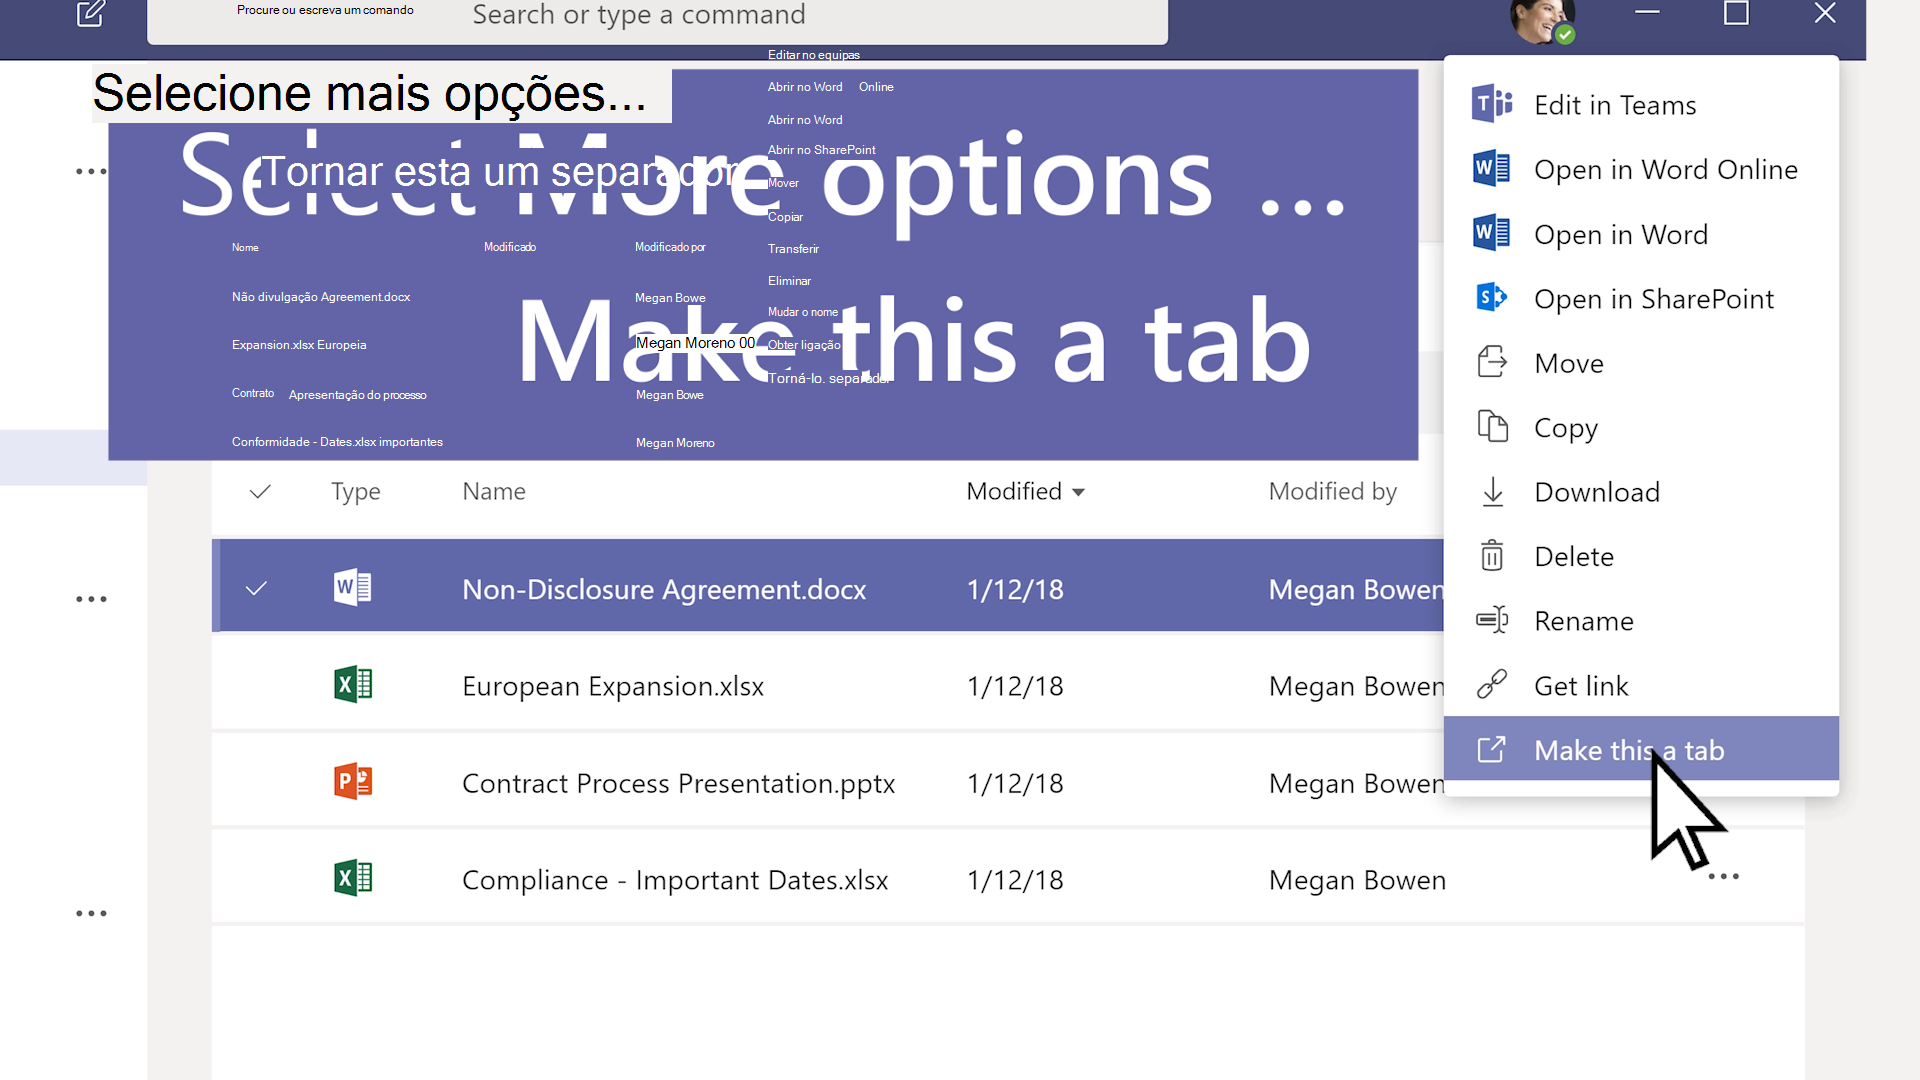Toggle checkbox for Non-Disclosure Agreement.docx

tap(260, 588)
